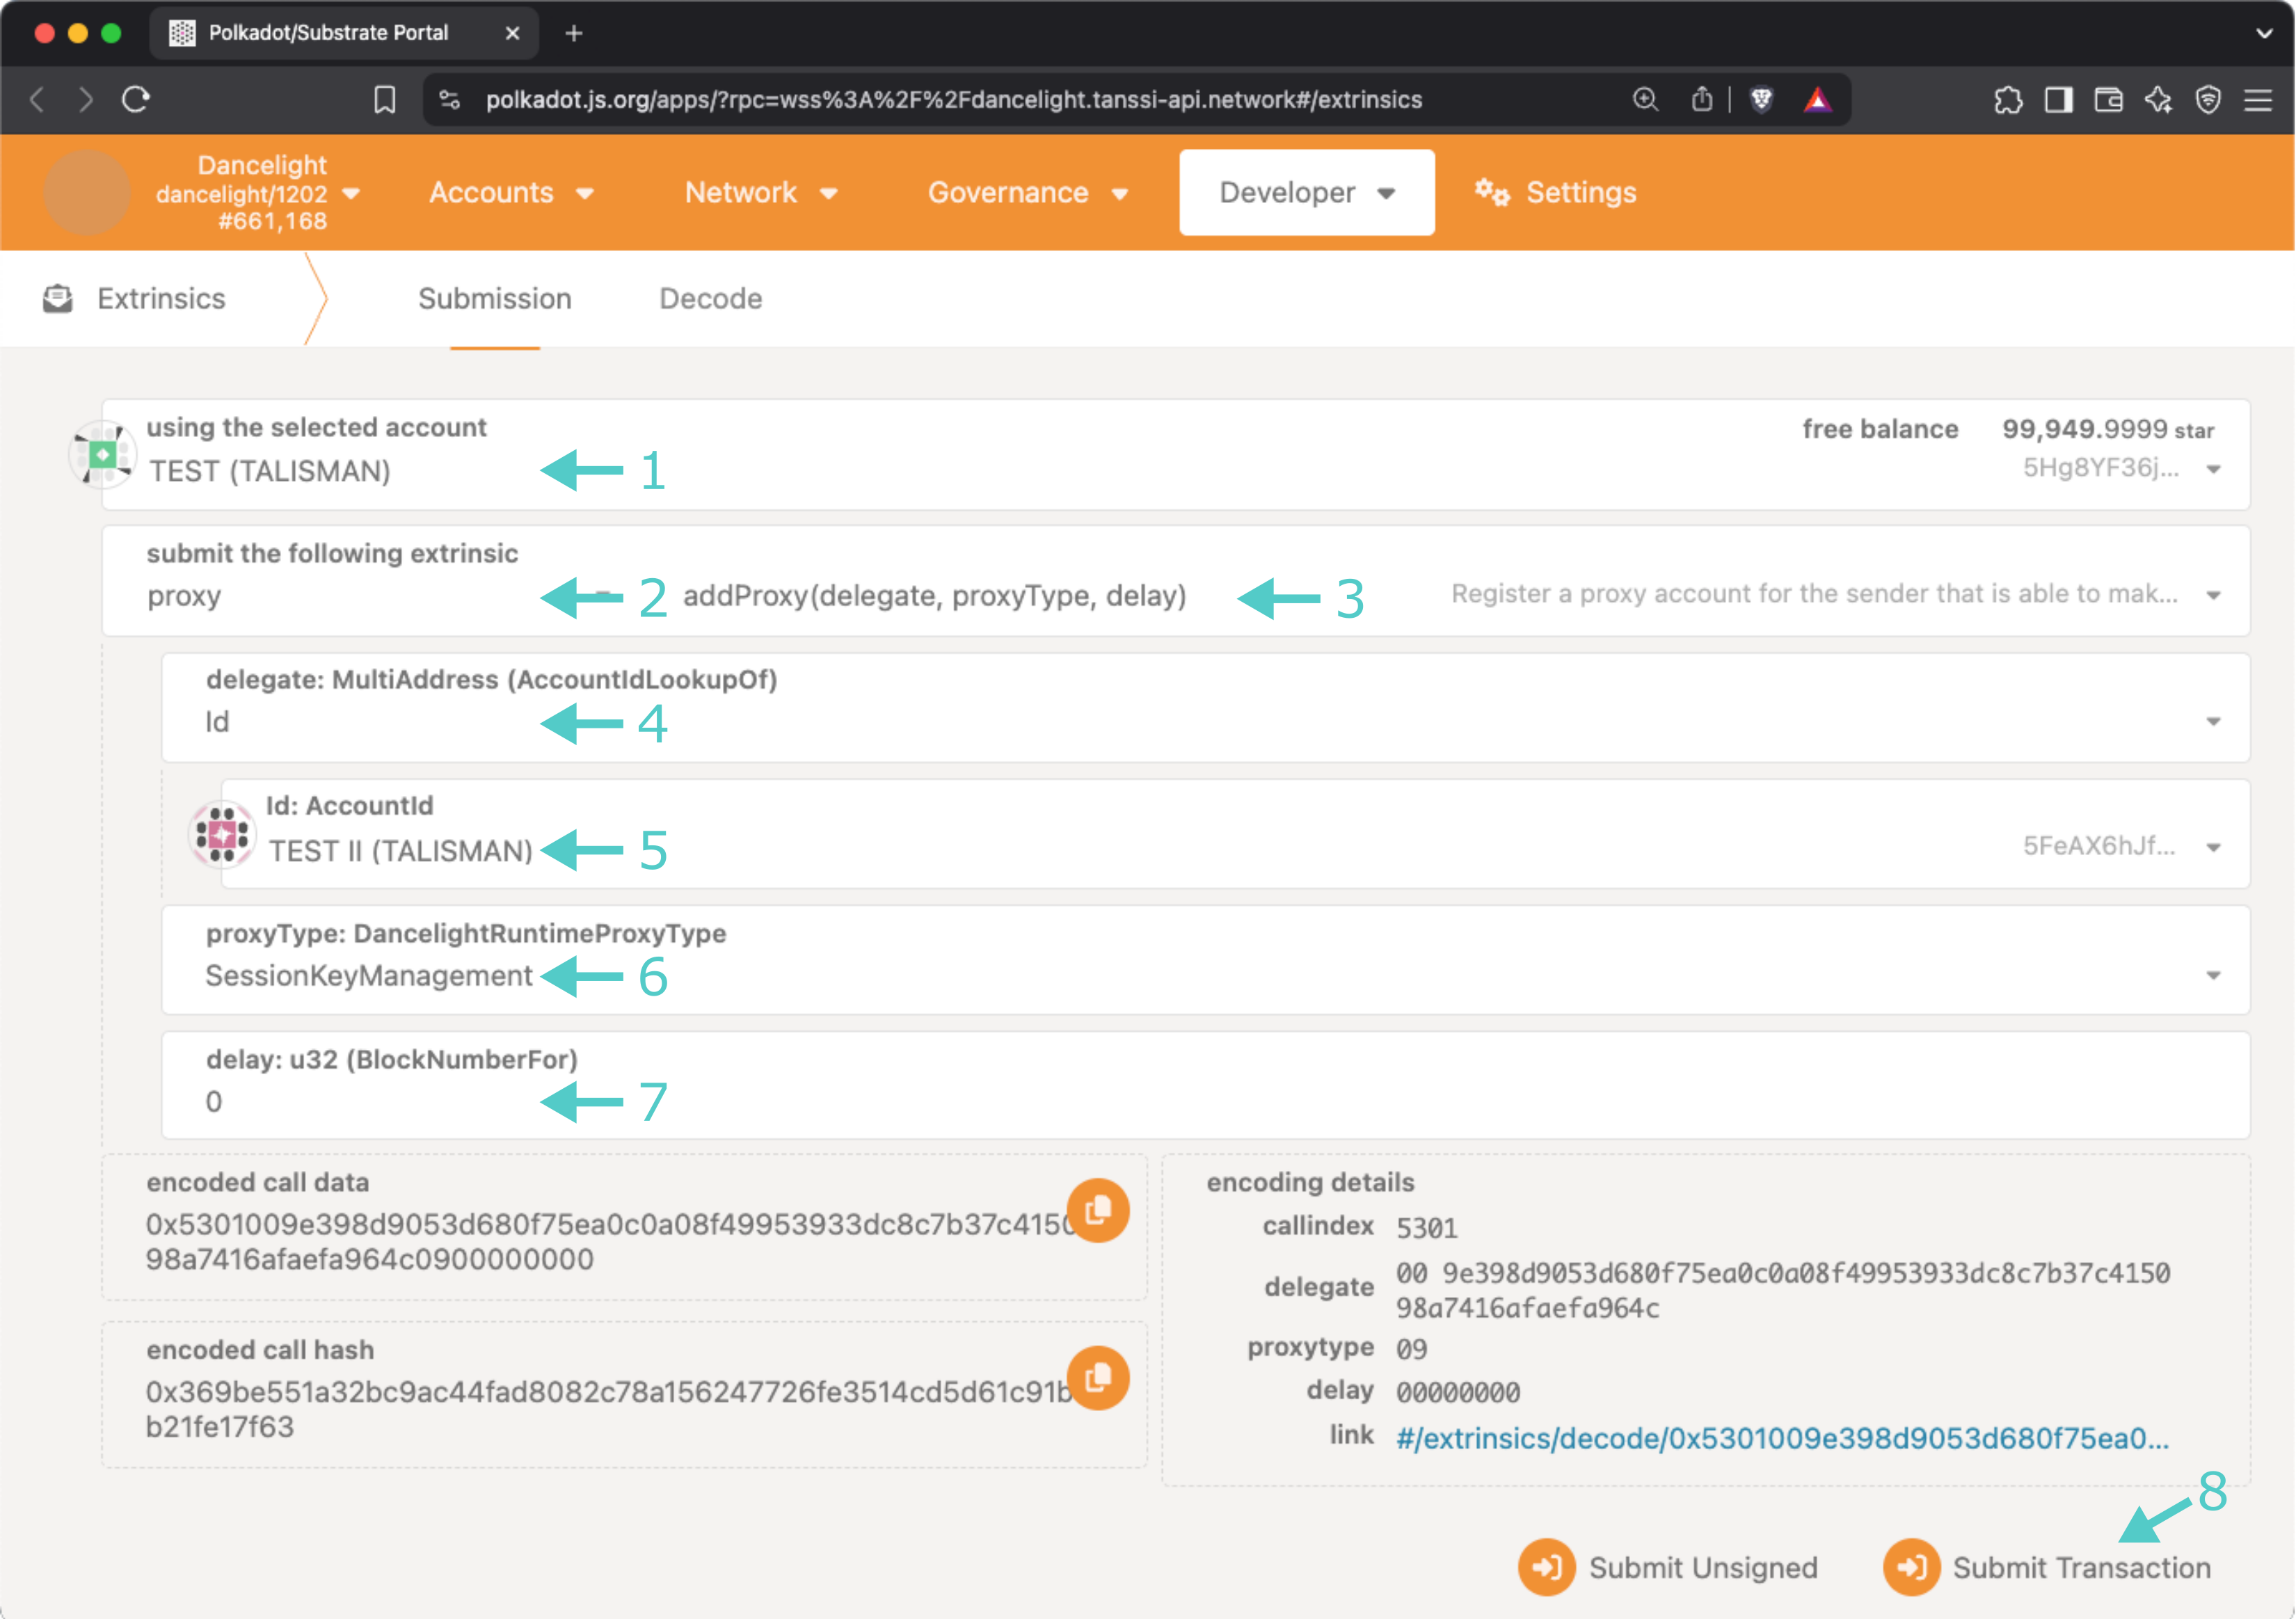The image size is (2296, 1619).
Task: Open the Id AccountId TEST II dropdown
Action: 1236,834
